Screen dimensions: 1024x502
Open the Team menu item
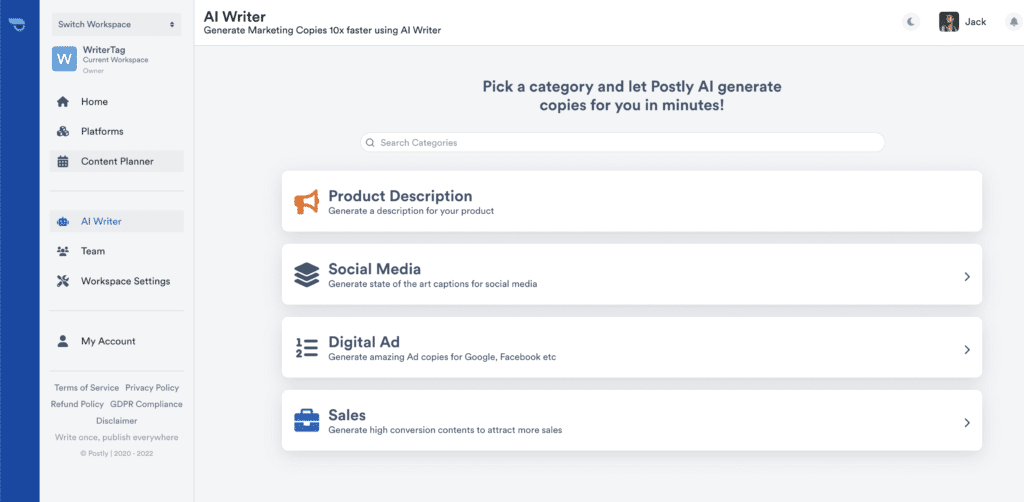(117, 251)
